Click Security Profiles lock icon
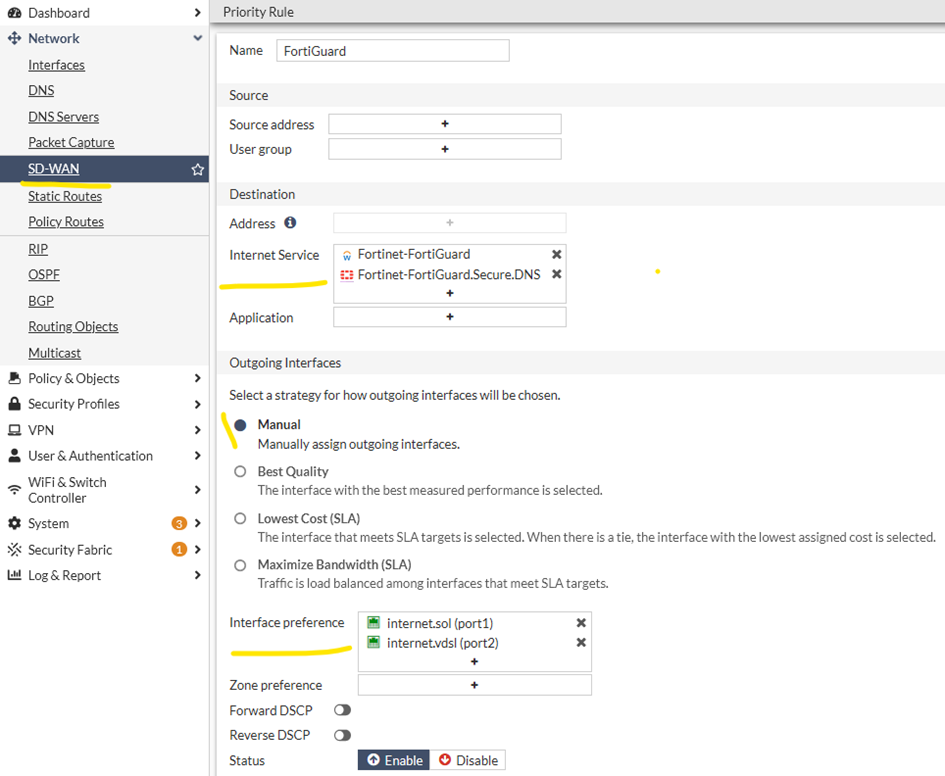 point(14,404)
